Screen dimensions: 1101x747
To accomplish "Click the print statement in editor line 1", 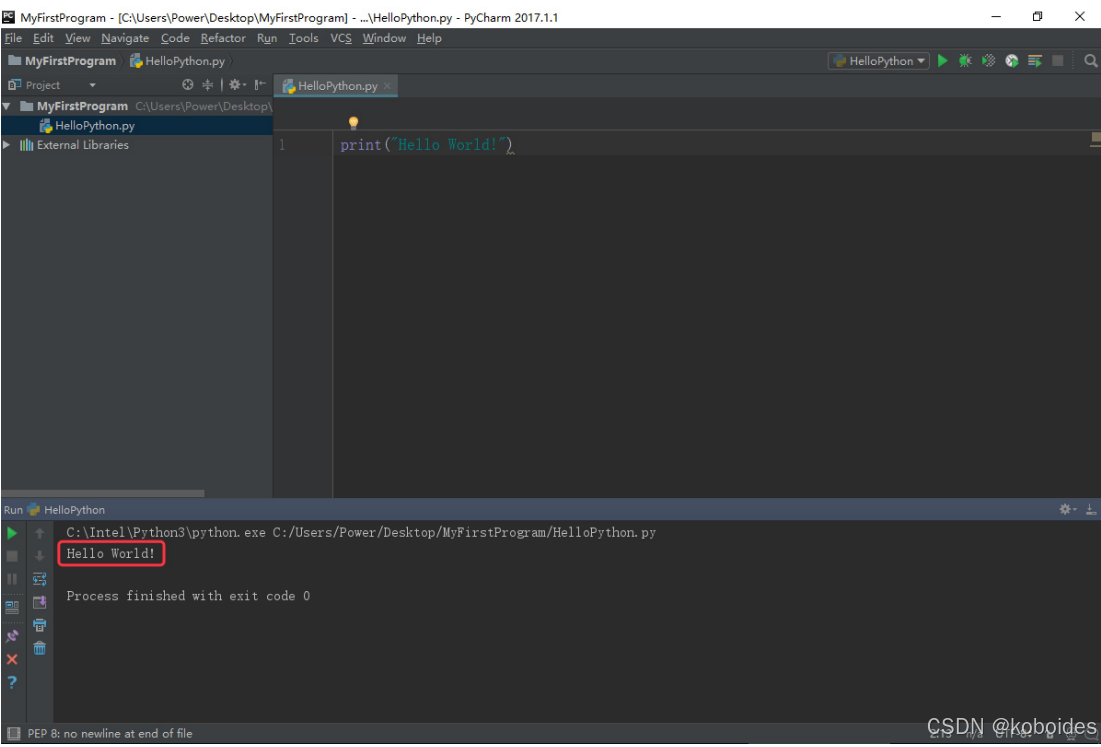I will [426, 145].
